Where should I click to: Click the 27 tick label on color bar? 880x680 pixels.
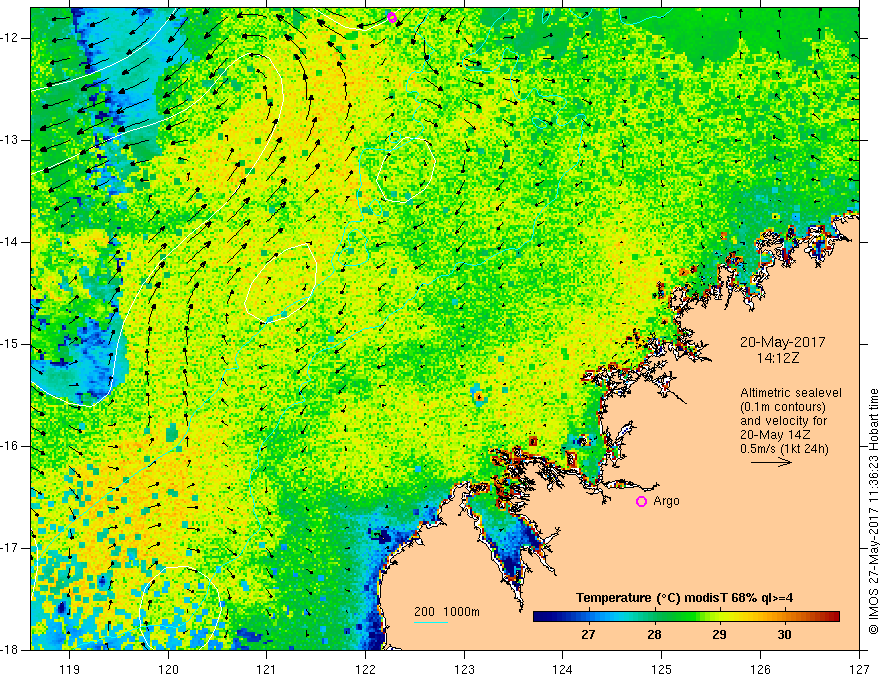[588, 635]
